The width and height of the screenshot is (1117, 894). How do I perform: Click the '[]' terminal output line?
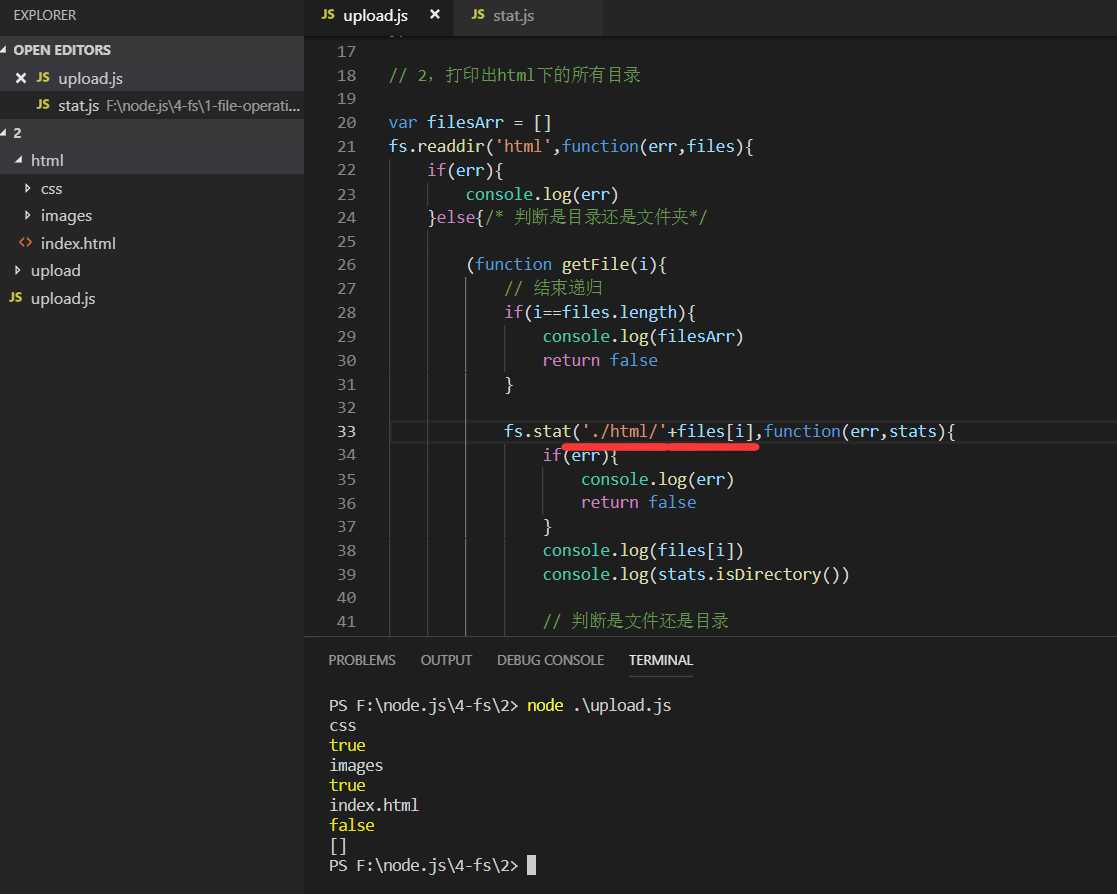(x=338, y=846)
